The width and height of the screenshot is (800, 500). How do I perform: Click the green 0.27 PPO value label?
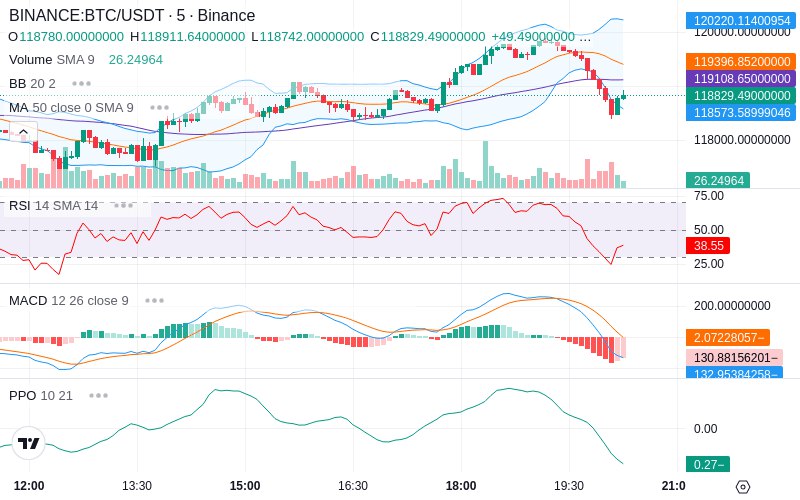click(x=708, y=464)
